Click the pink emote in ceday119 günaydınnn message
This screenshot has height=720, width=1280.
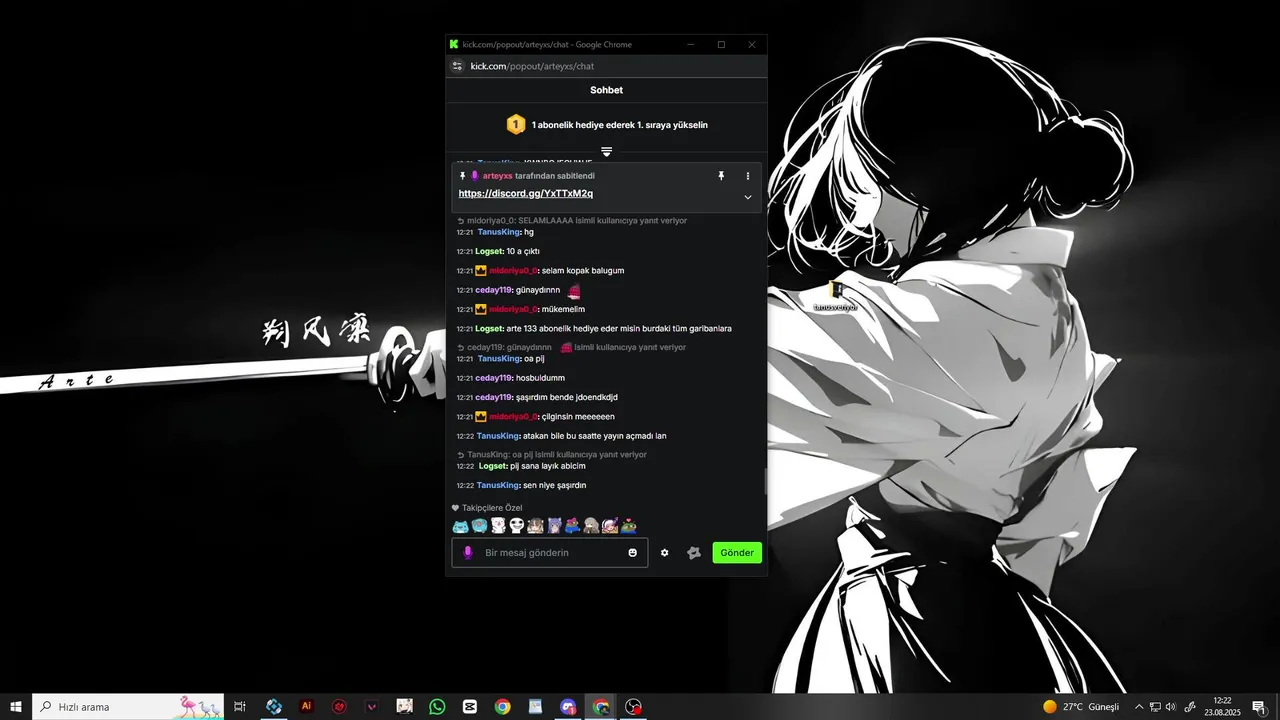[574, 290]
